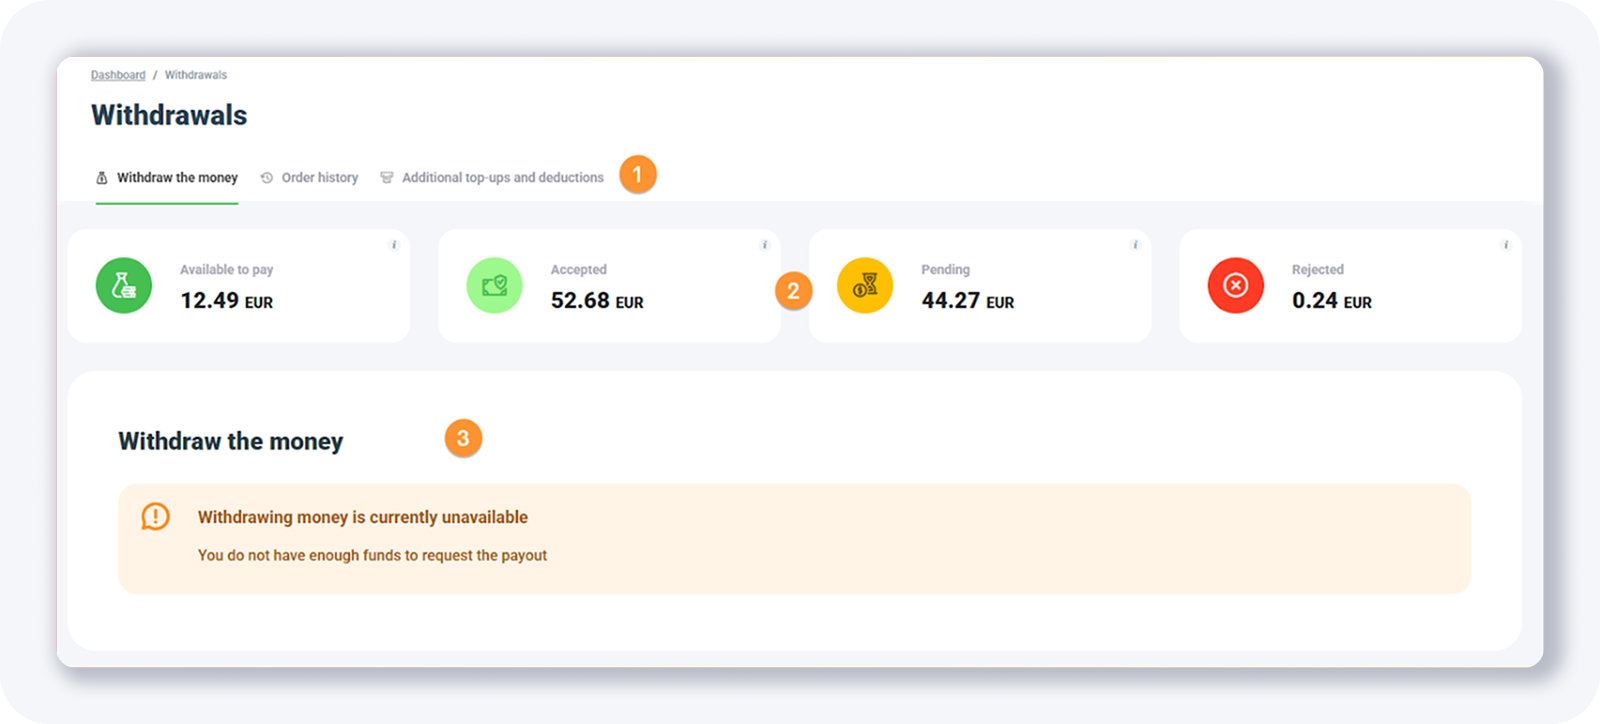Viewport: 1600px width, 724px height.
Task: Open info tooltip on Available to pay card
Action: point(394,245)
